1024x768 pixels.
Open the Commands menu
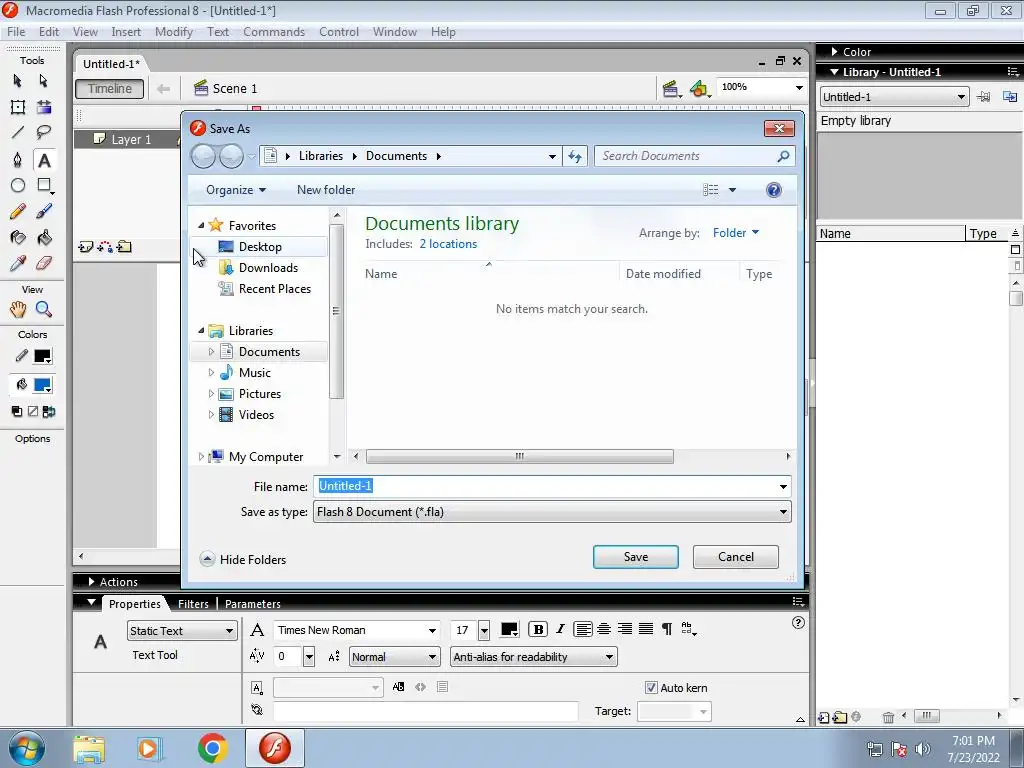[x=274, y=32]
